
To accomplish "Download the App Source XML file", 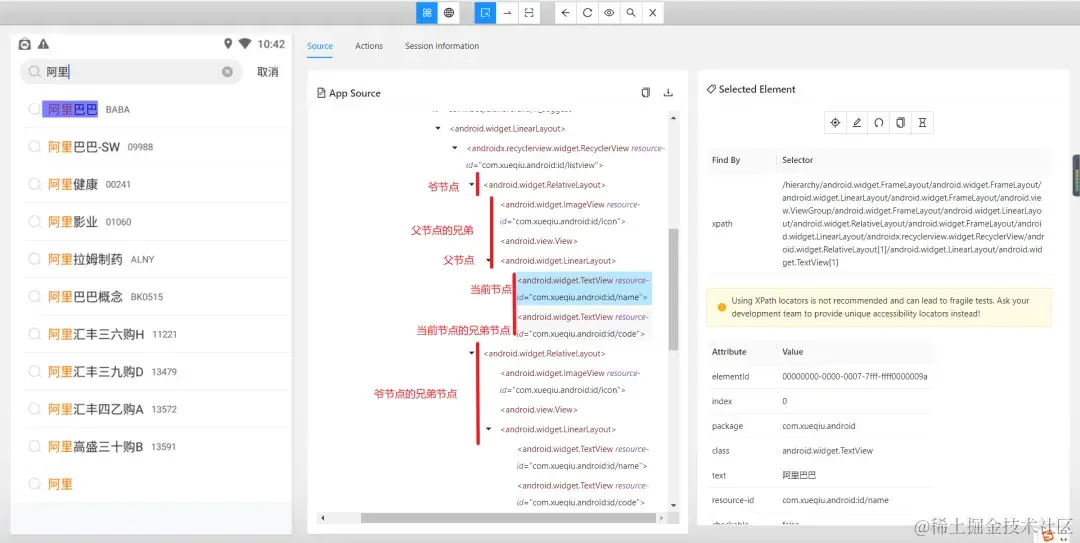I will tap(667, 93).
